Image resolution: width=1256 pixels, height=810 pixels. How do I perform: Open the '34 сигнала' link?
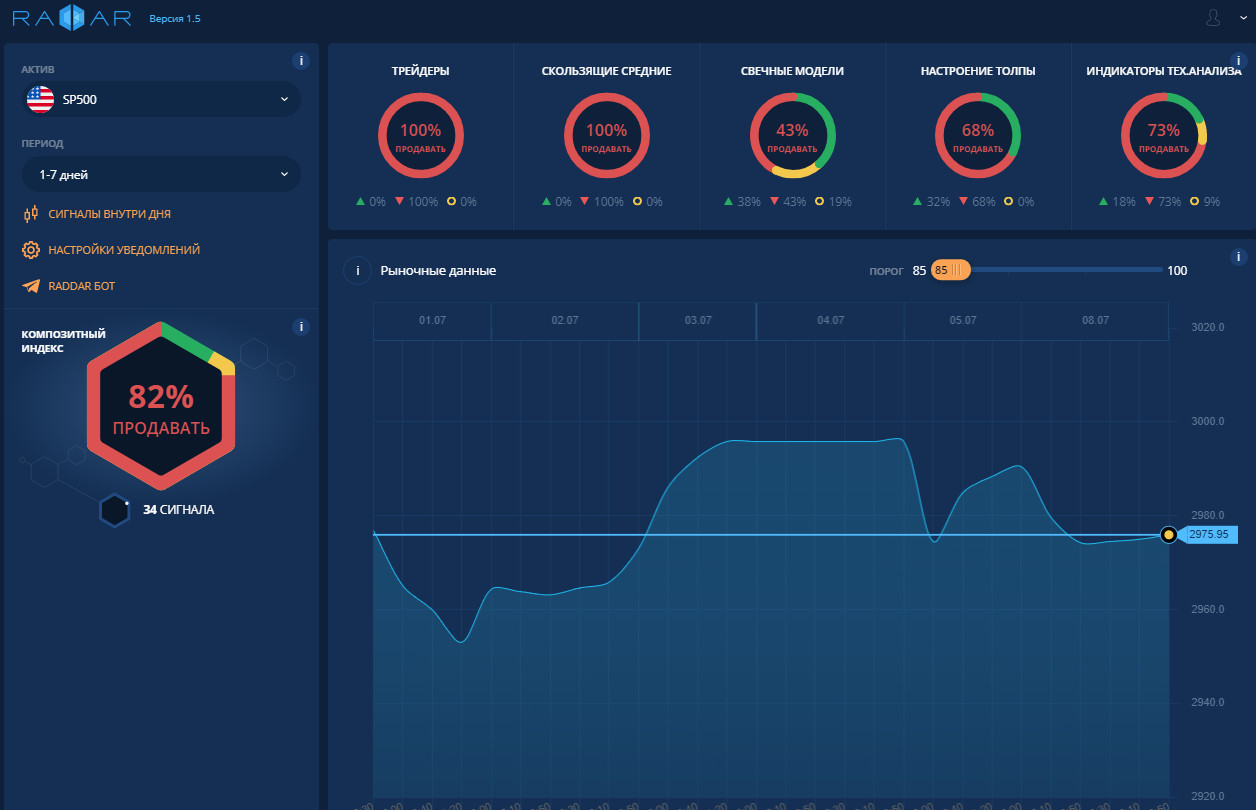tap(178, 510)
